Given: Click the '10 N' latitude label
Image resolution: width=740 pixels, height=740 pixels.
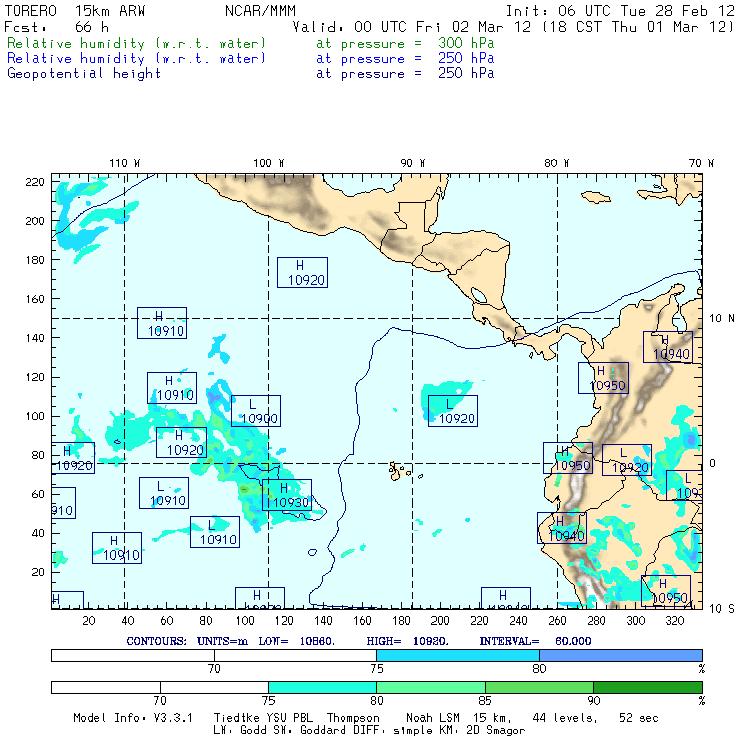Looking at the screenshot, I should click(x=722, y=319).
